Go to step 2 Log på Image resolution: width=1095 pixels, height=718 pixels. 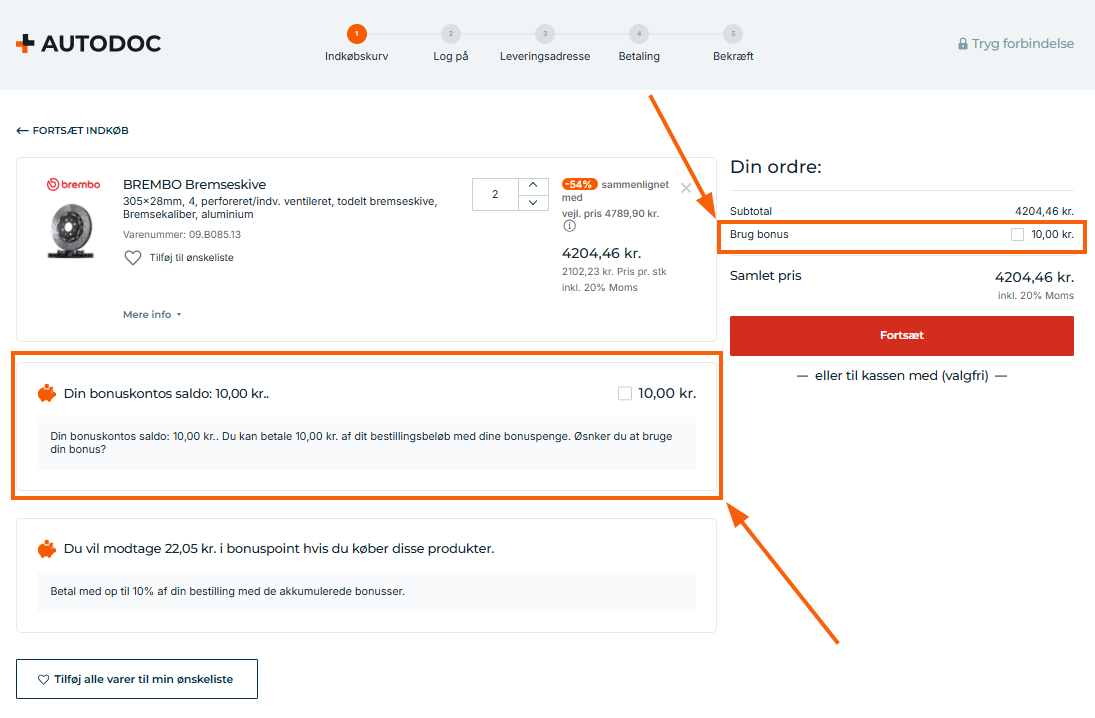[x=450, y=43]
